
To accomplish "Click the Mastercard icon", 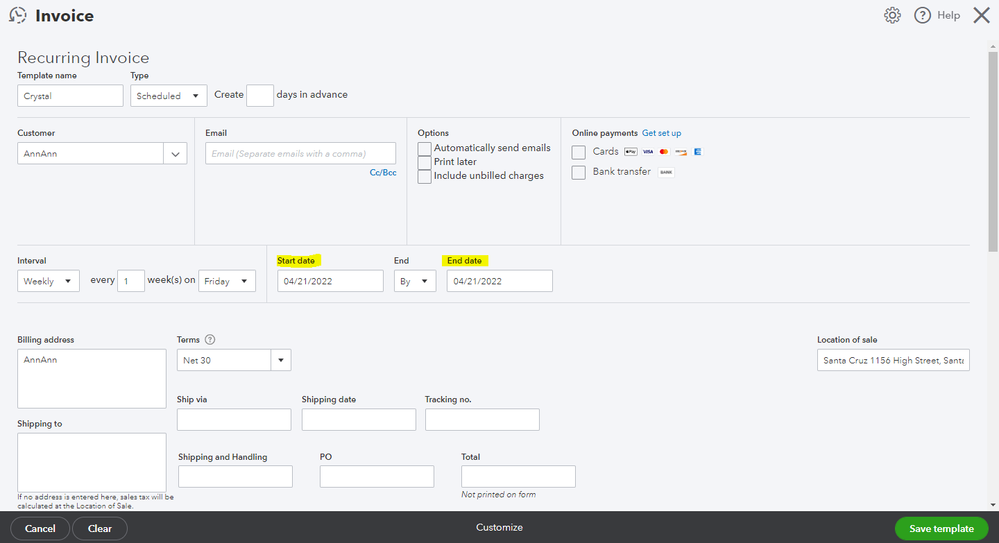I will click(664, 152).
